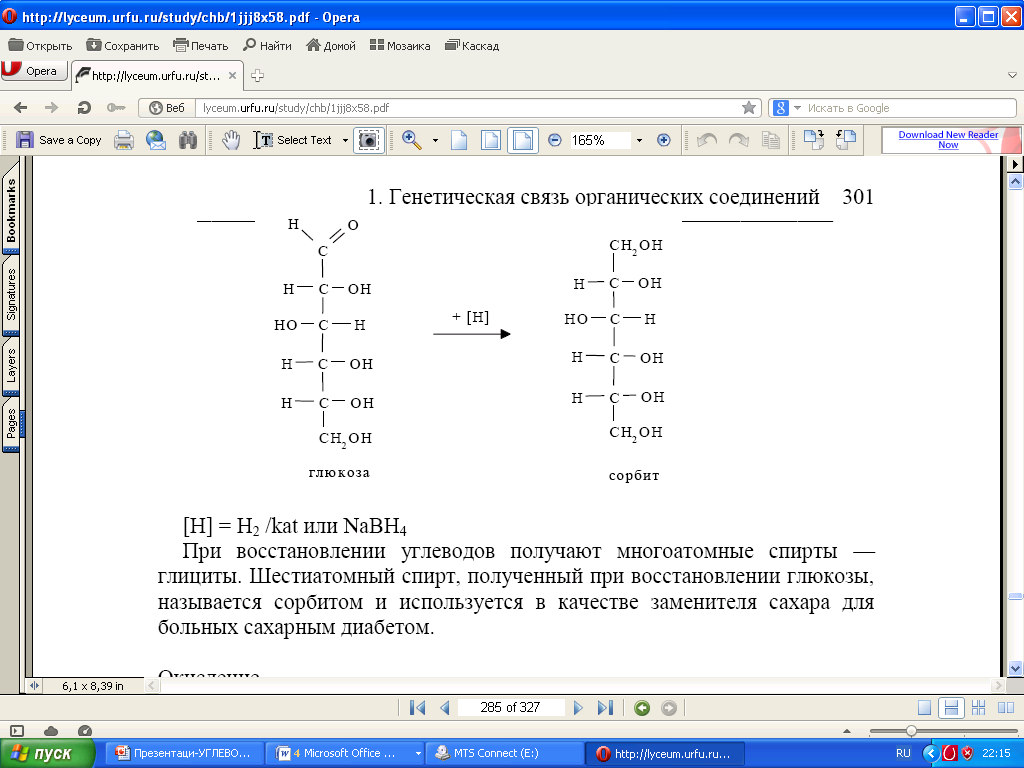
Task: Rotate page counterclockwise
Action: pyautogui.click(x=707, y=140)
